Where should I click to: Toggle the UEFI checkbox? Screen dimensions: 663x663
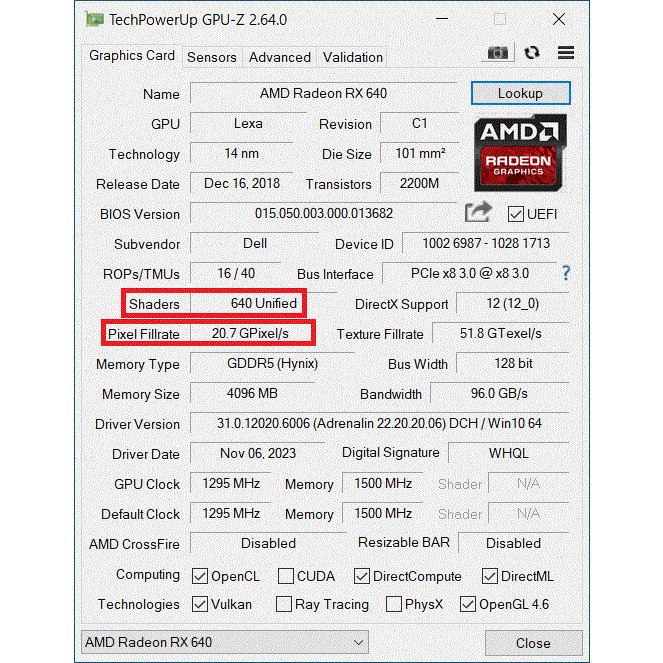(x=515, y=214)
